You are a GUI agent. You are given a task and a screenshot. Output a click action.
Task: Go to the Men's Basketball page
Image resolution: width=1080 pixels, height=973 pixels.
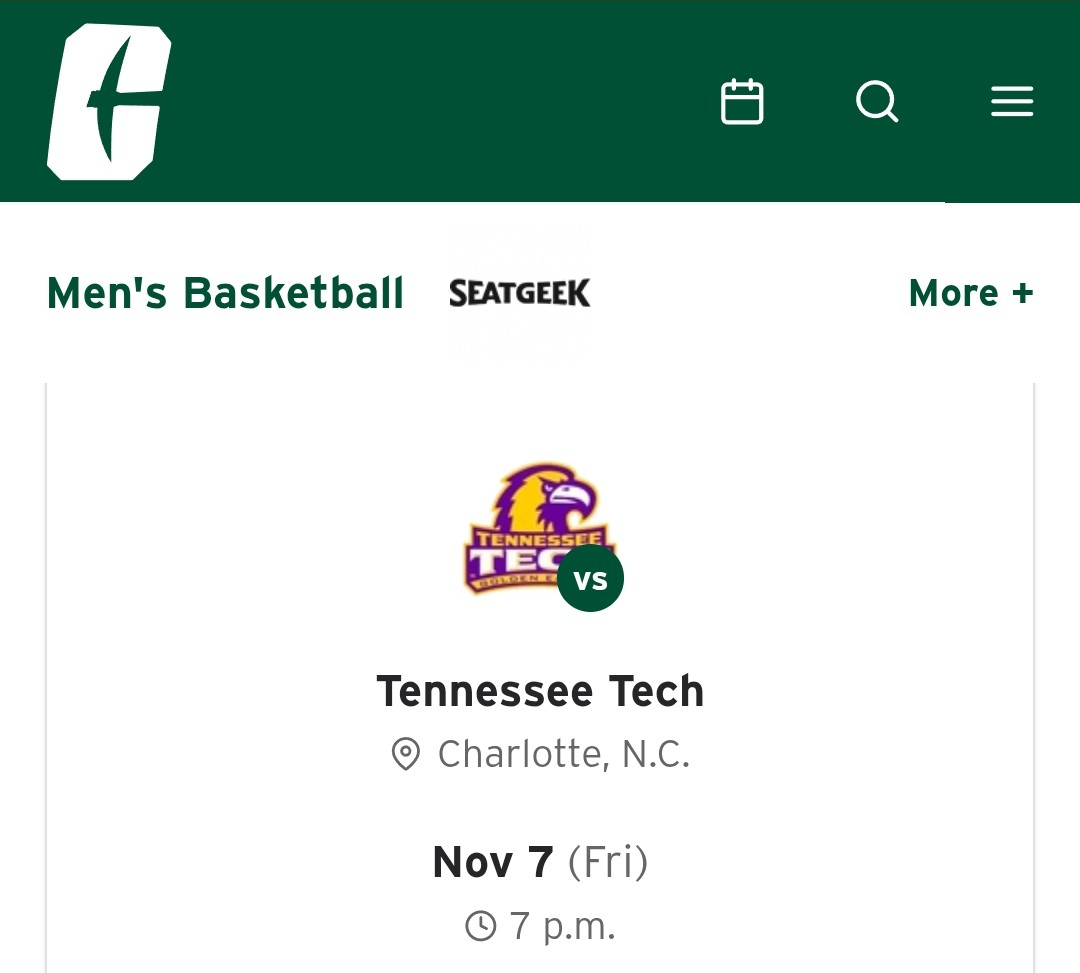225,293
